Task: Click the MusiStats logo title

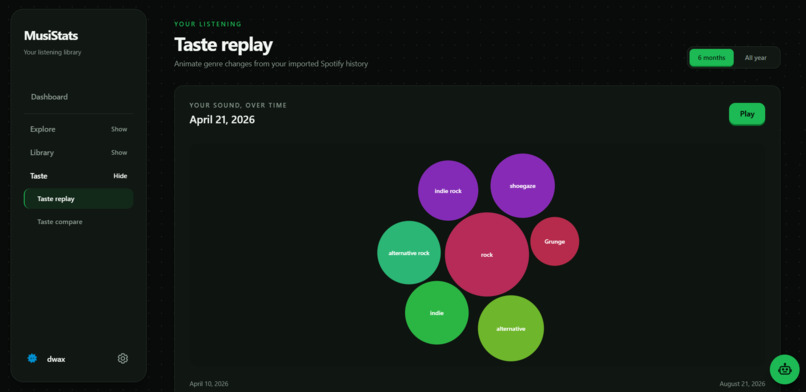Action: pos(51,36)
